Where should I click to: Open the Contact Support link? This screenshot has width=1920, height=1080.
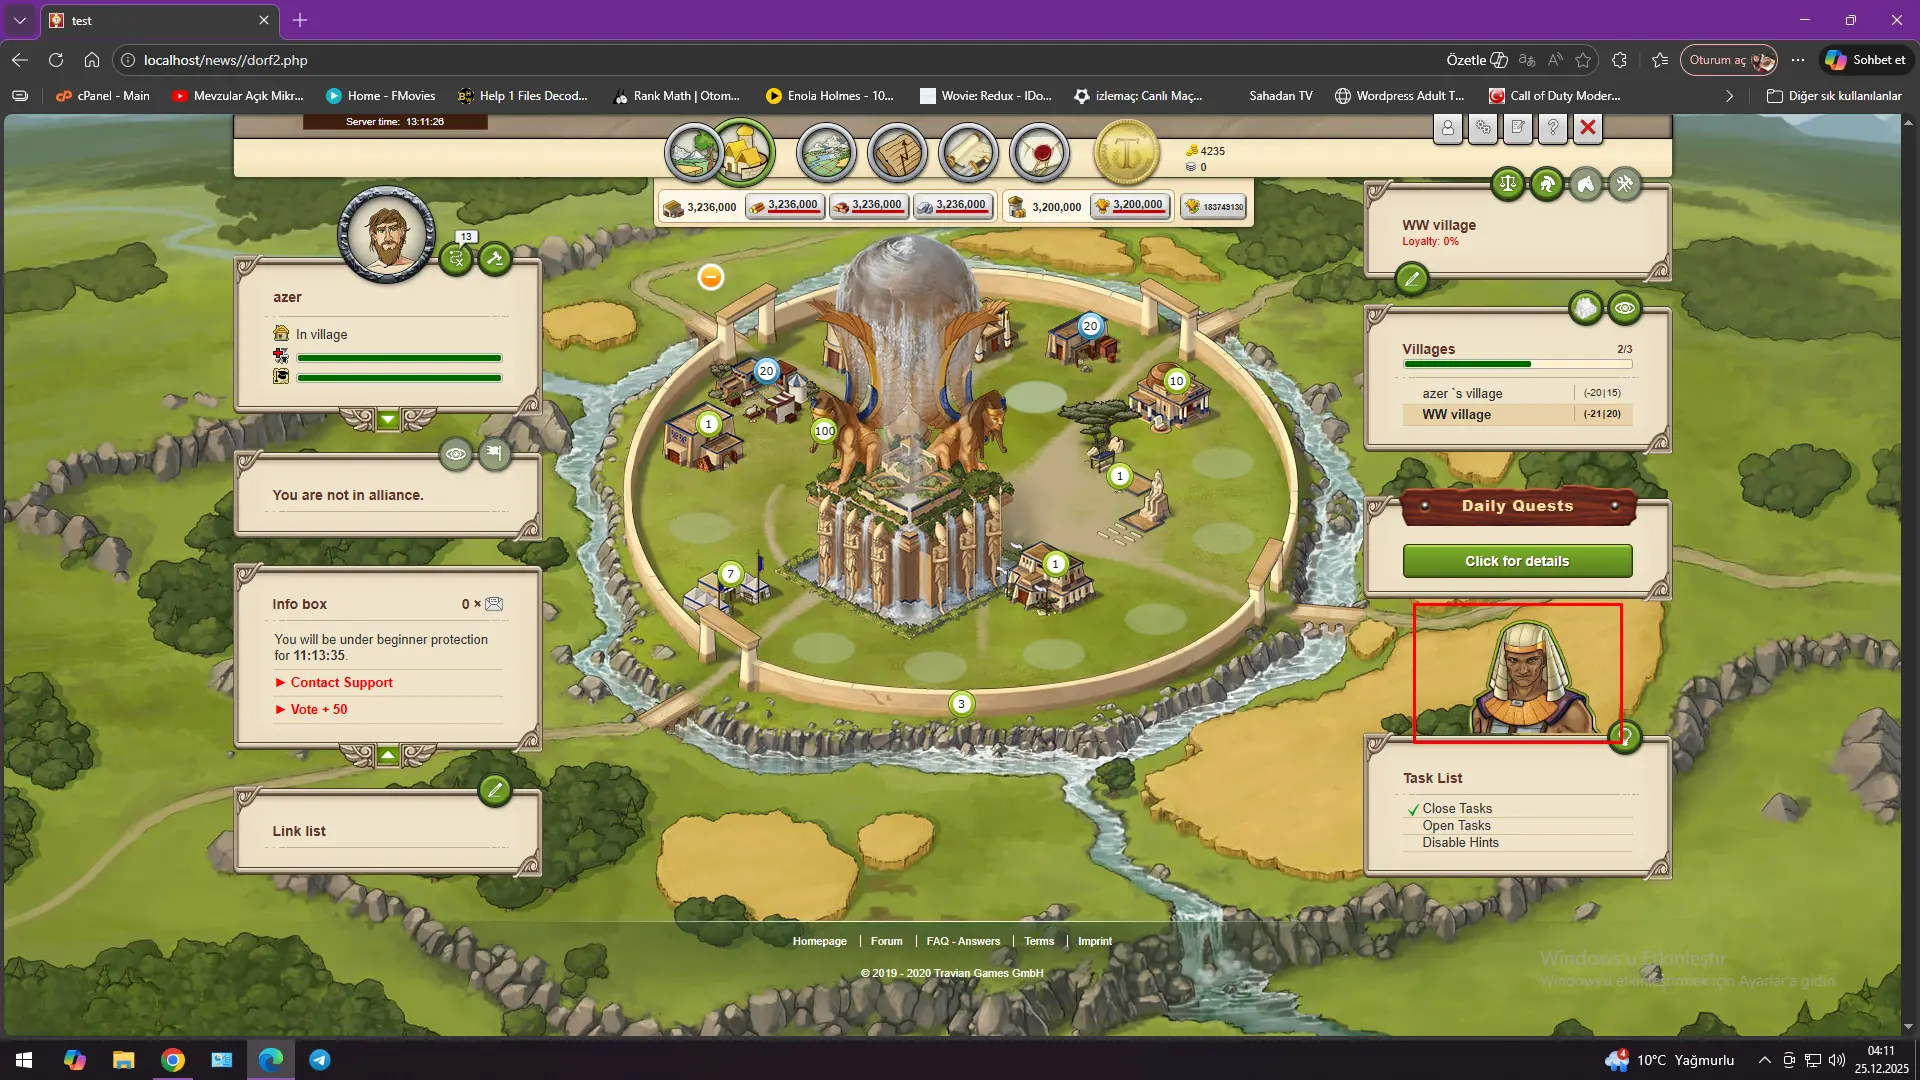click(341, 682)
